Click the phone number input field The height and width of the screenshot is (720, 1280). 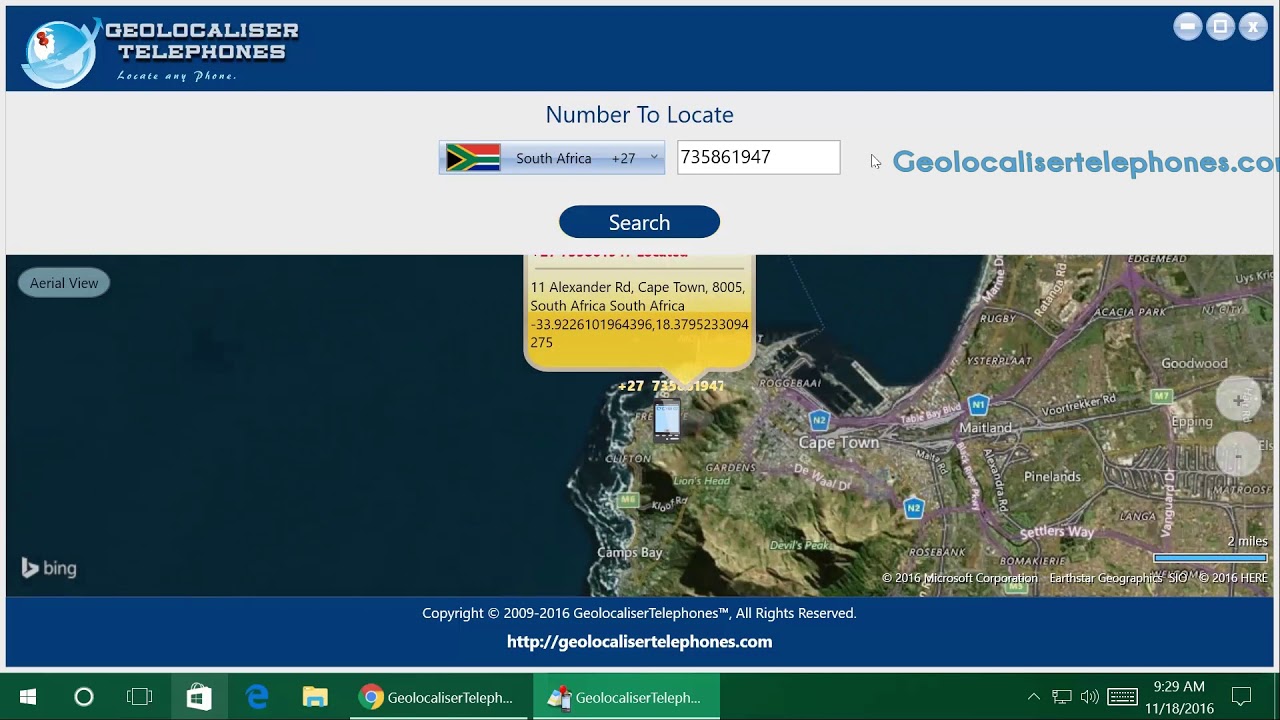758,157
